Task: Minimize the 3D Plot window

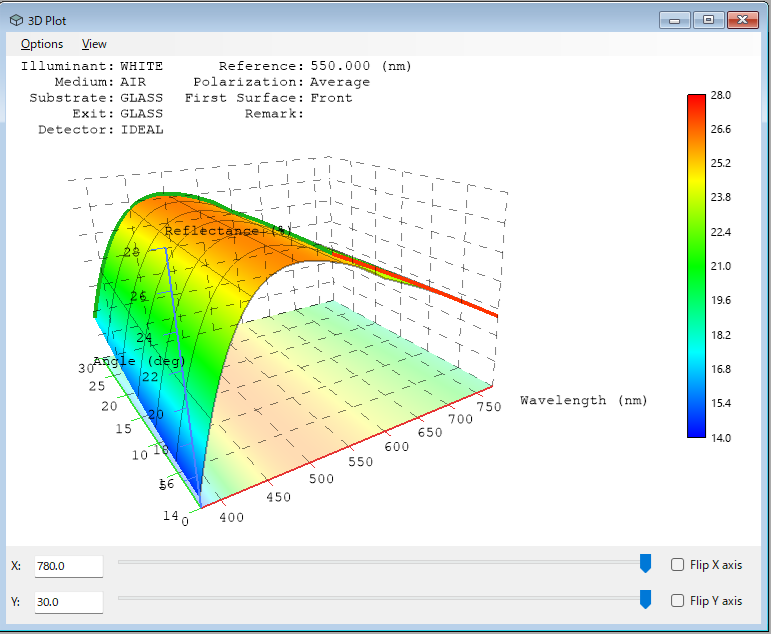Action: 675,20
